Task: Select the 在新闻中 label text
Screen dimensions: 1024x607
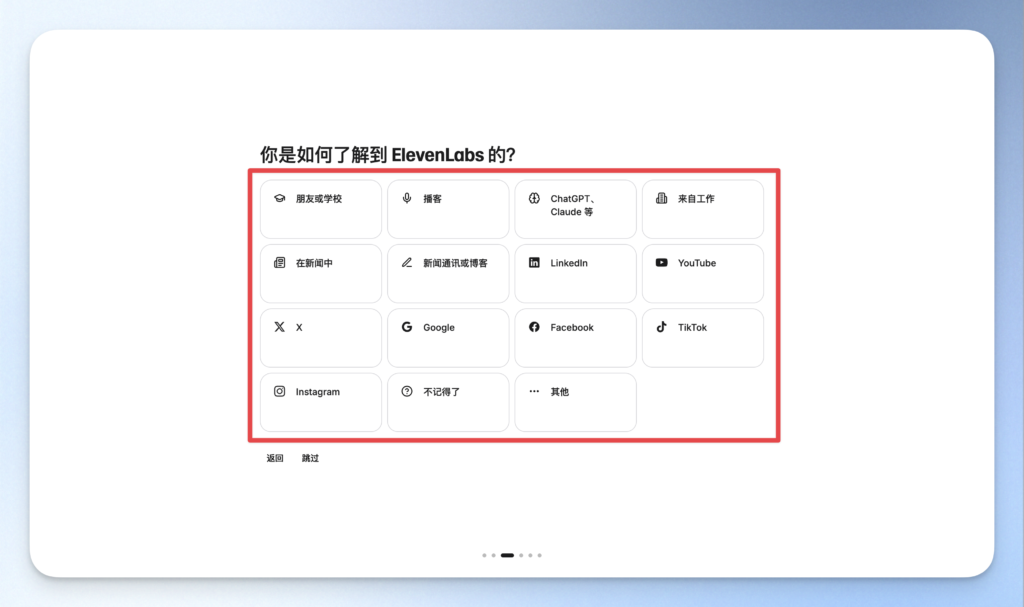Action: 314,263
